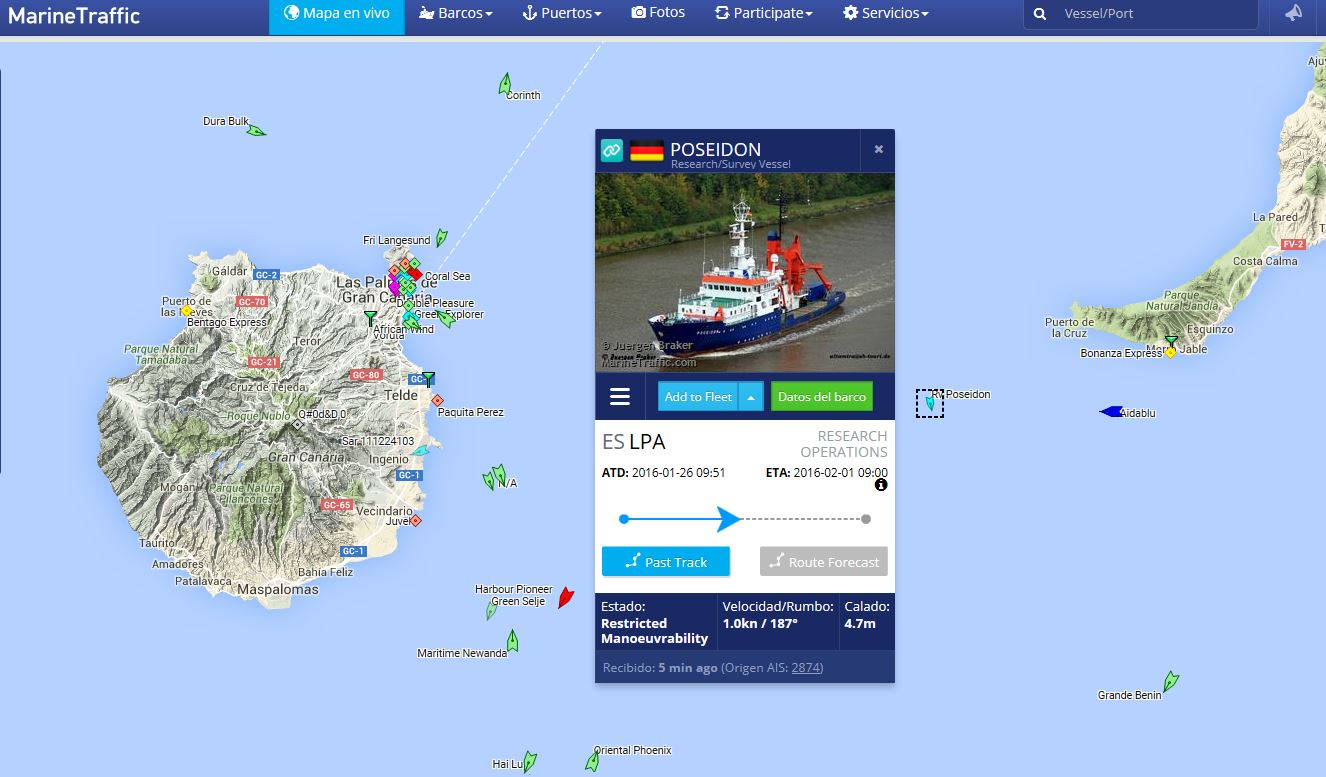Open the POSEIDON vessel photo
The image size is (1326, 777).
click(x=745, y=272)
